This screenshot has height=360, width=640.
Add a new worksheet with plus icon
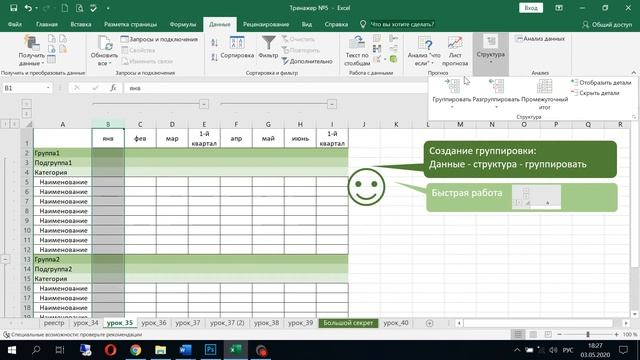429,323
